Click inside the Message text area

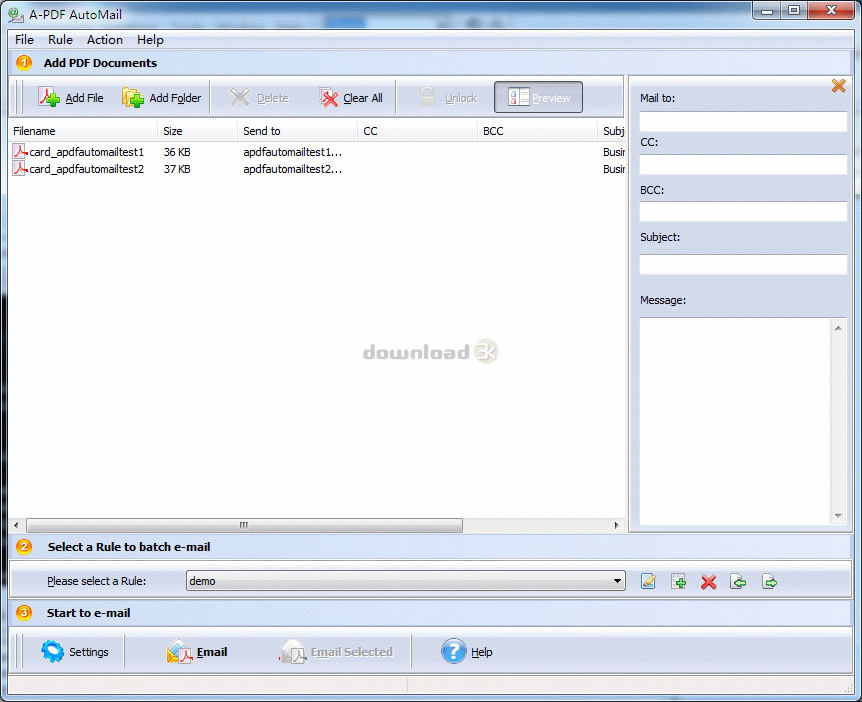(735, 421)
